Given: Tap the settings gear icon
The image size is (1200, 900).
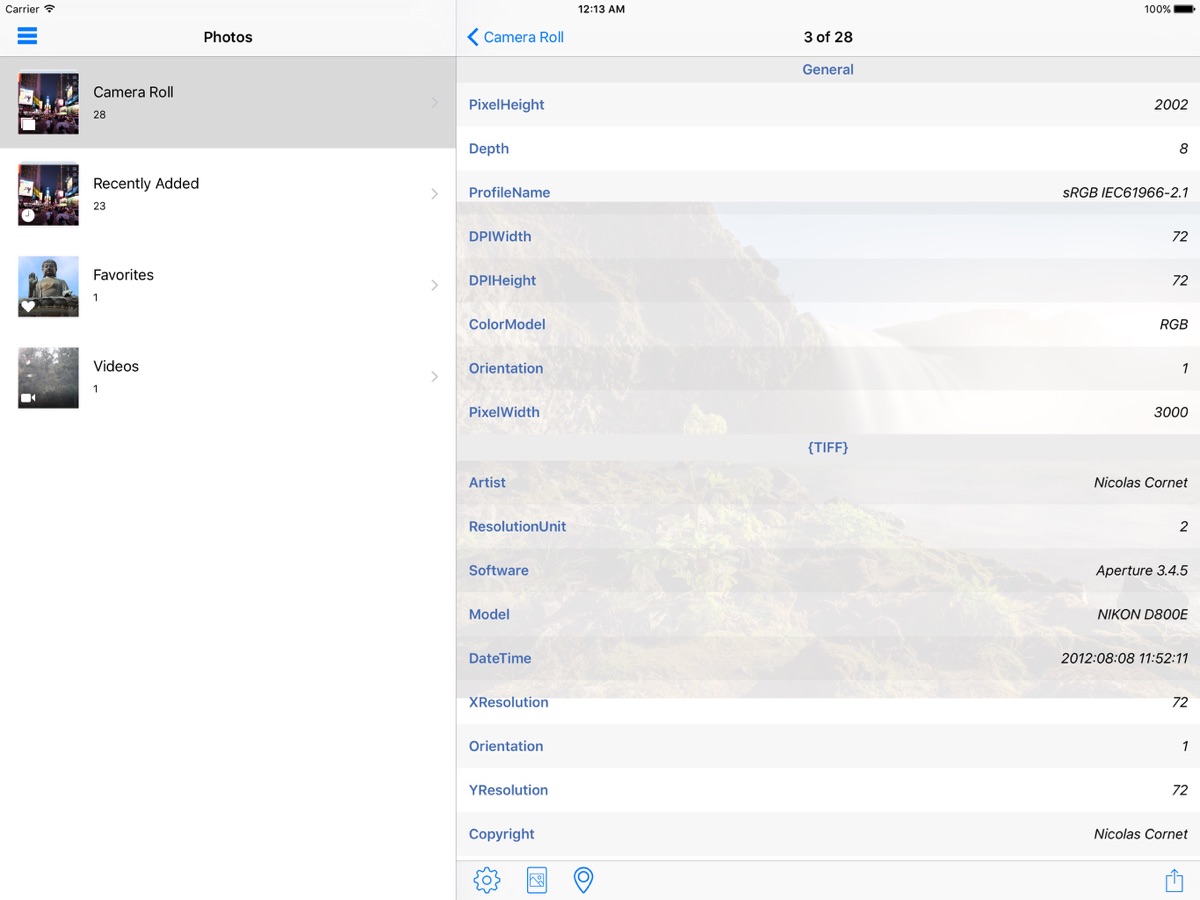Looking at the screenshot, I should [x=487, y=880].
